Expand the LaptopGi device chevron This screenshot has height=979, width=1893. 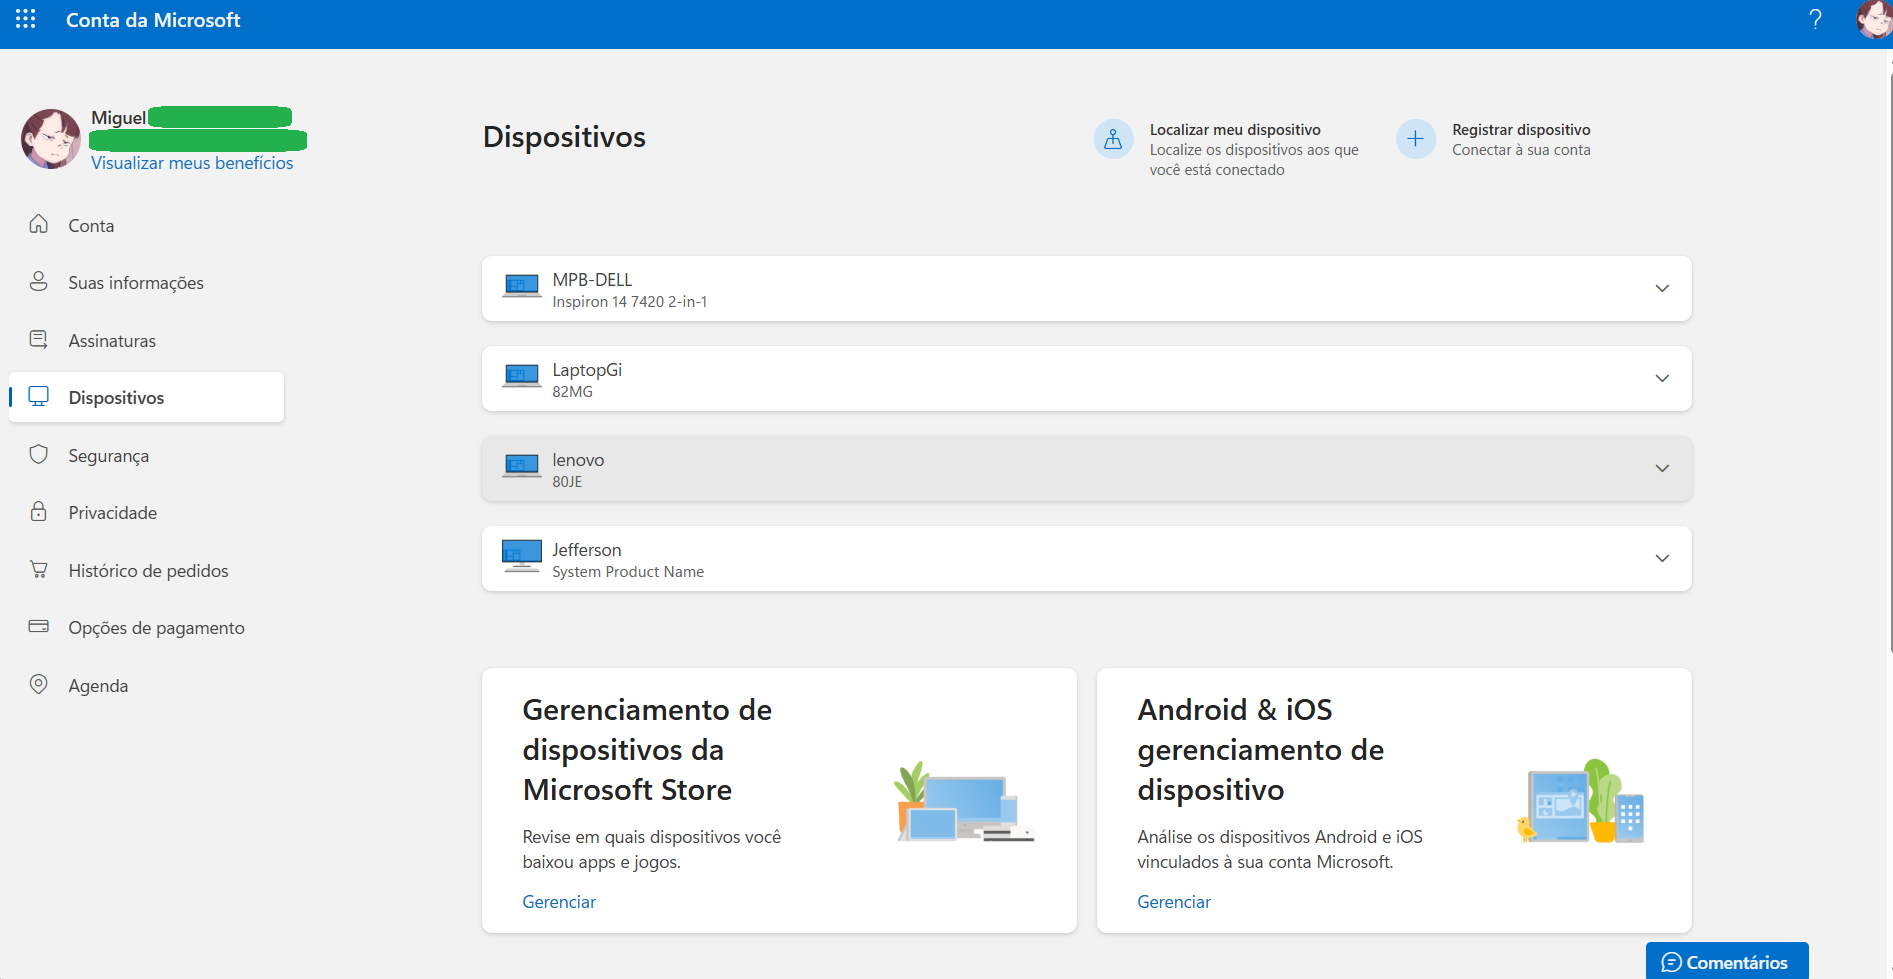[1662, 378]
